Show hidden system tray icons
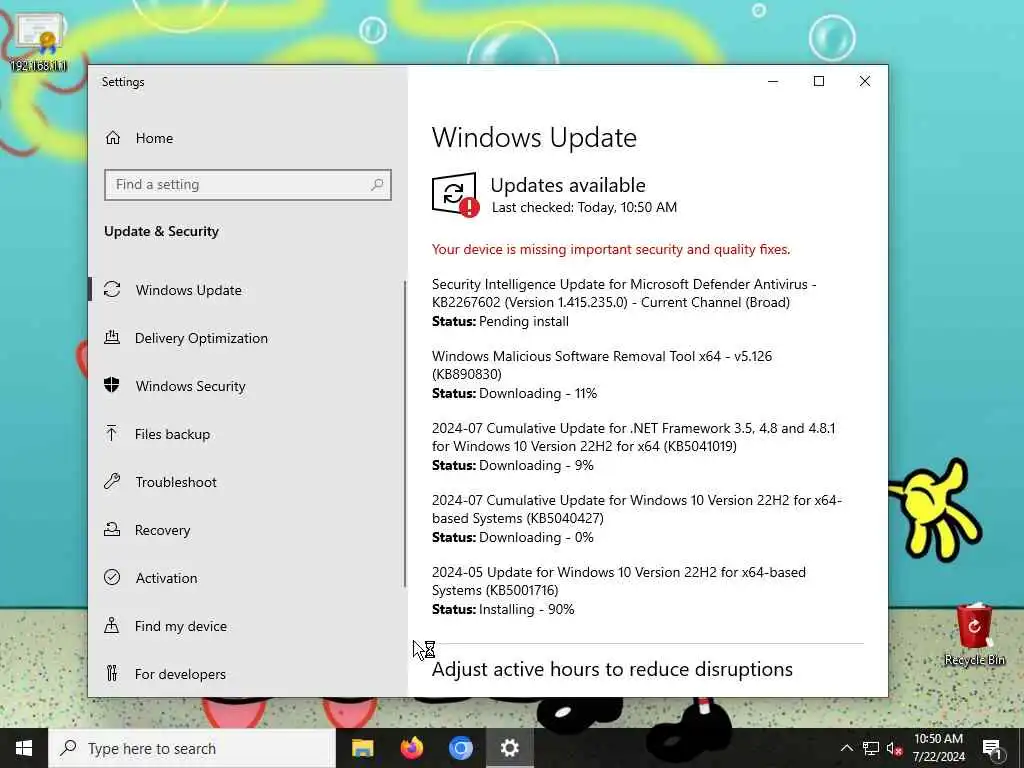 tap(846, 748)
